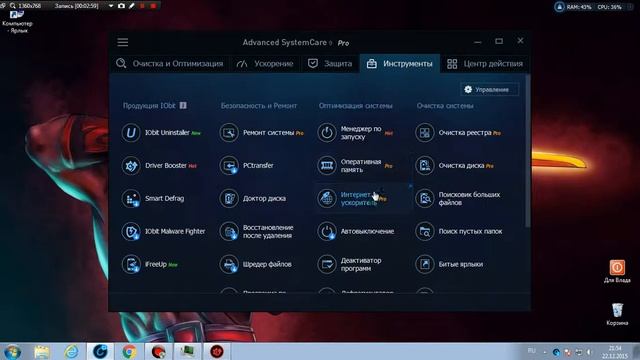
Task: Select the Инструменты tab
Action: pos(400,64)
